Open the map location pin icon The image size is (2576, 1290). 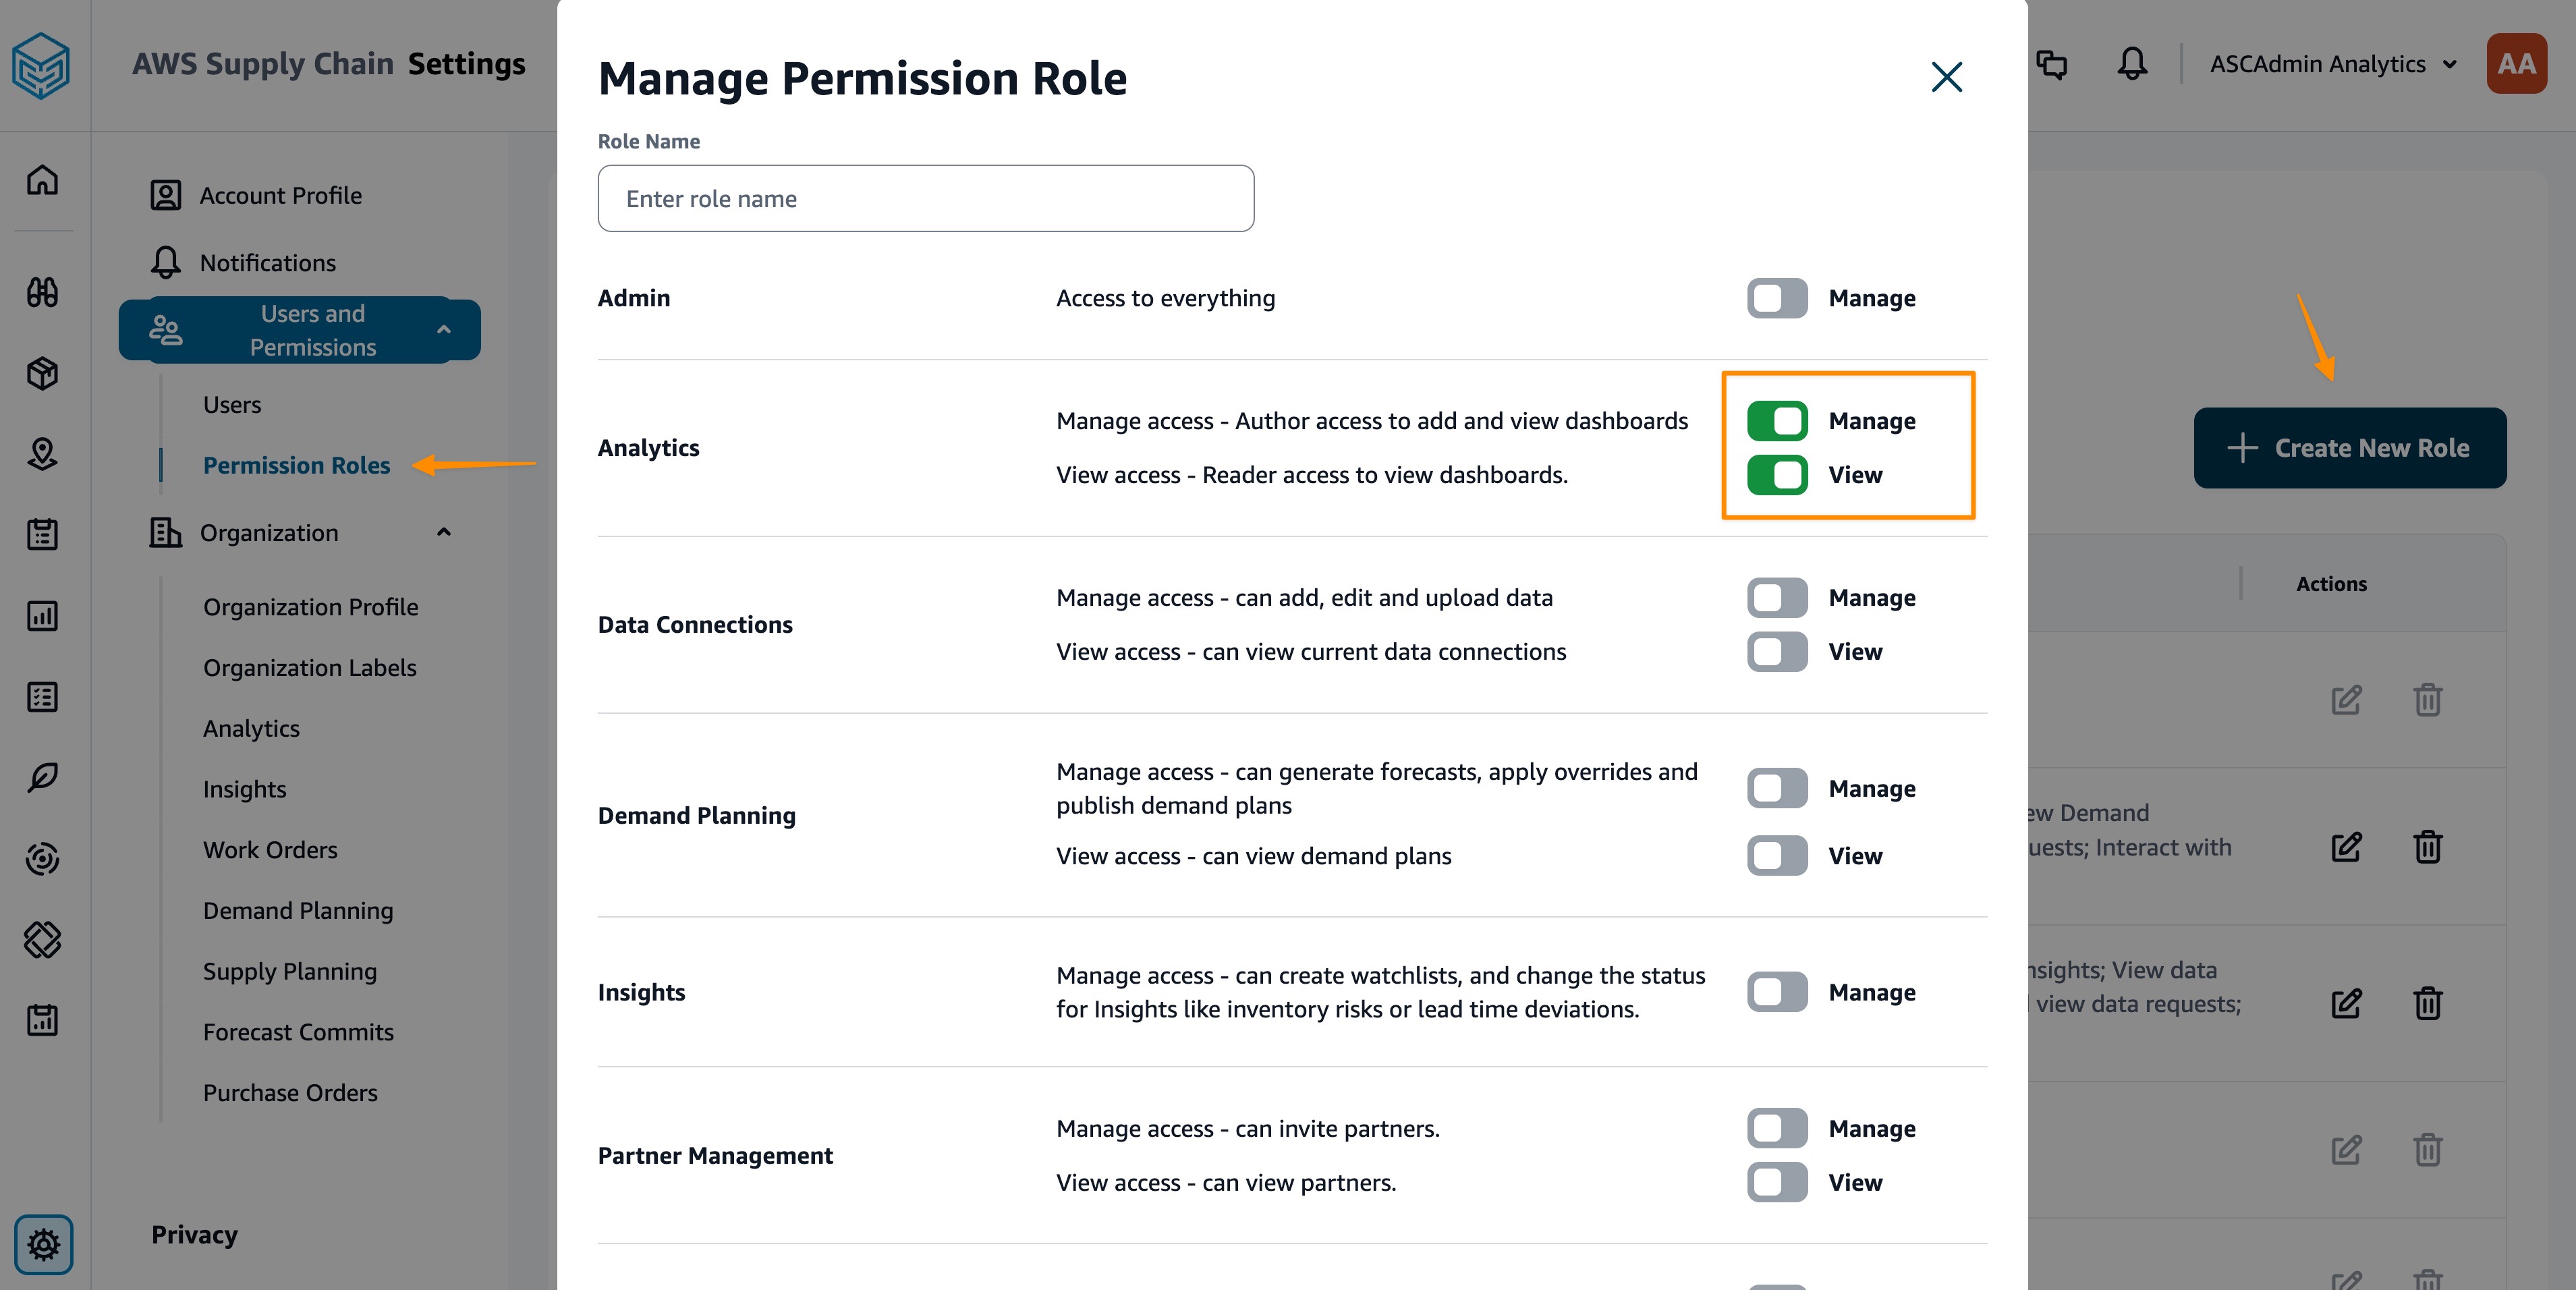click(x=42, y=454)
